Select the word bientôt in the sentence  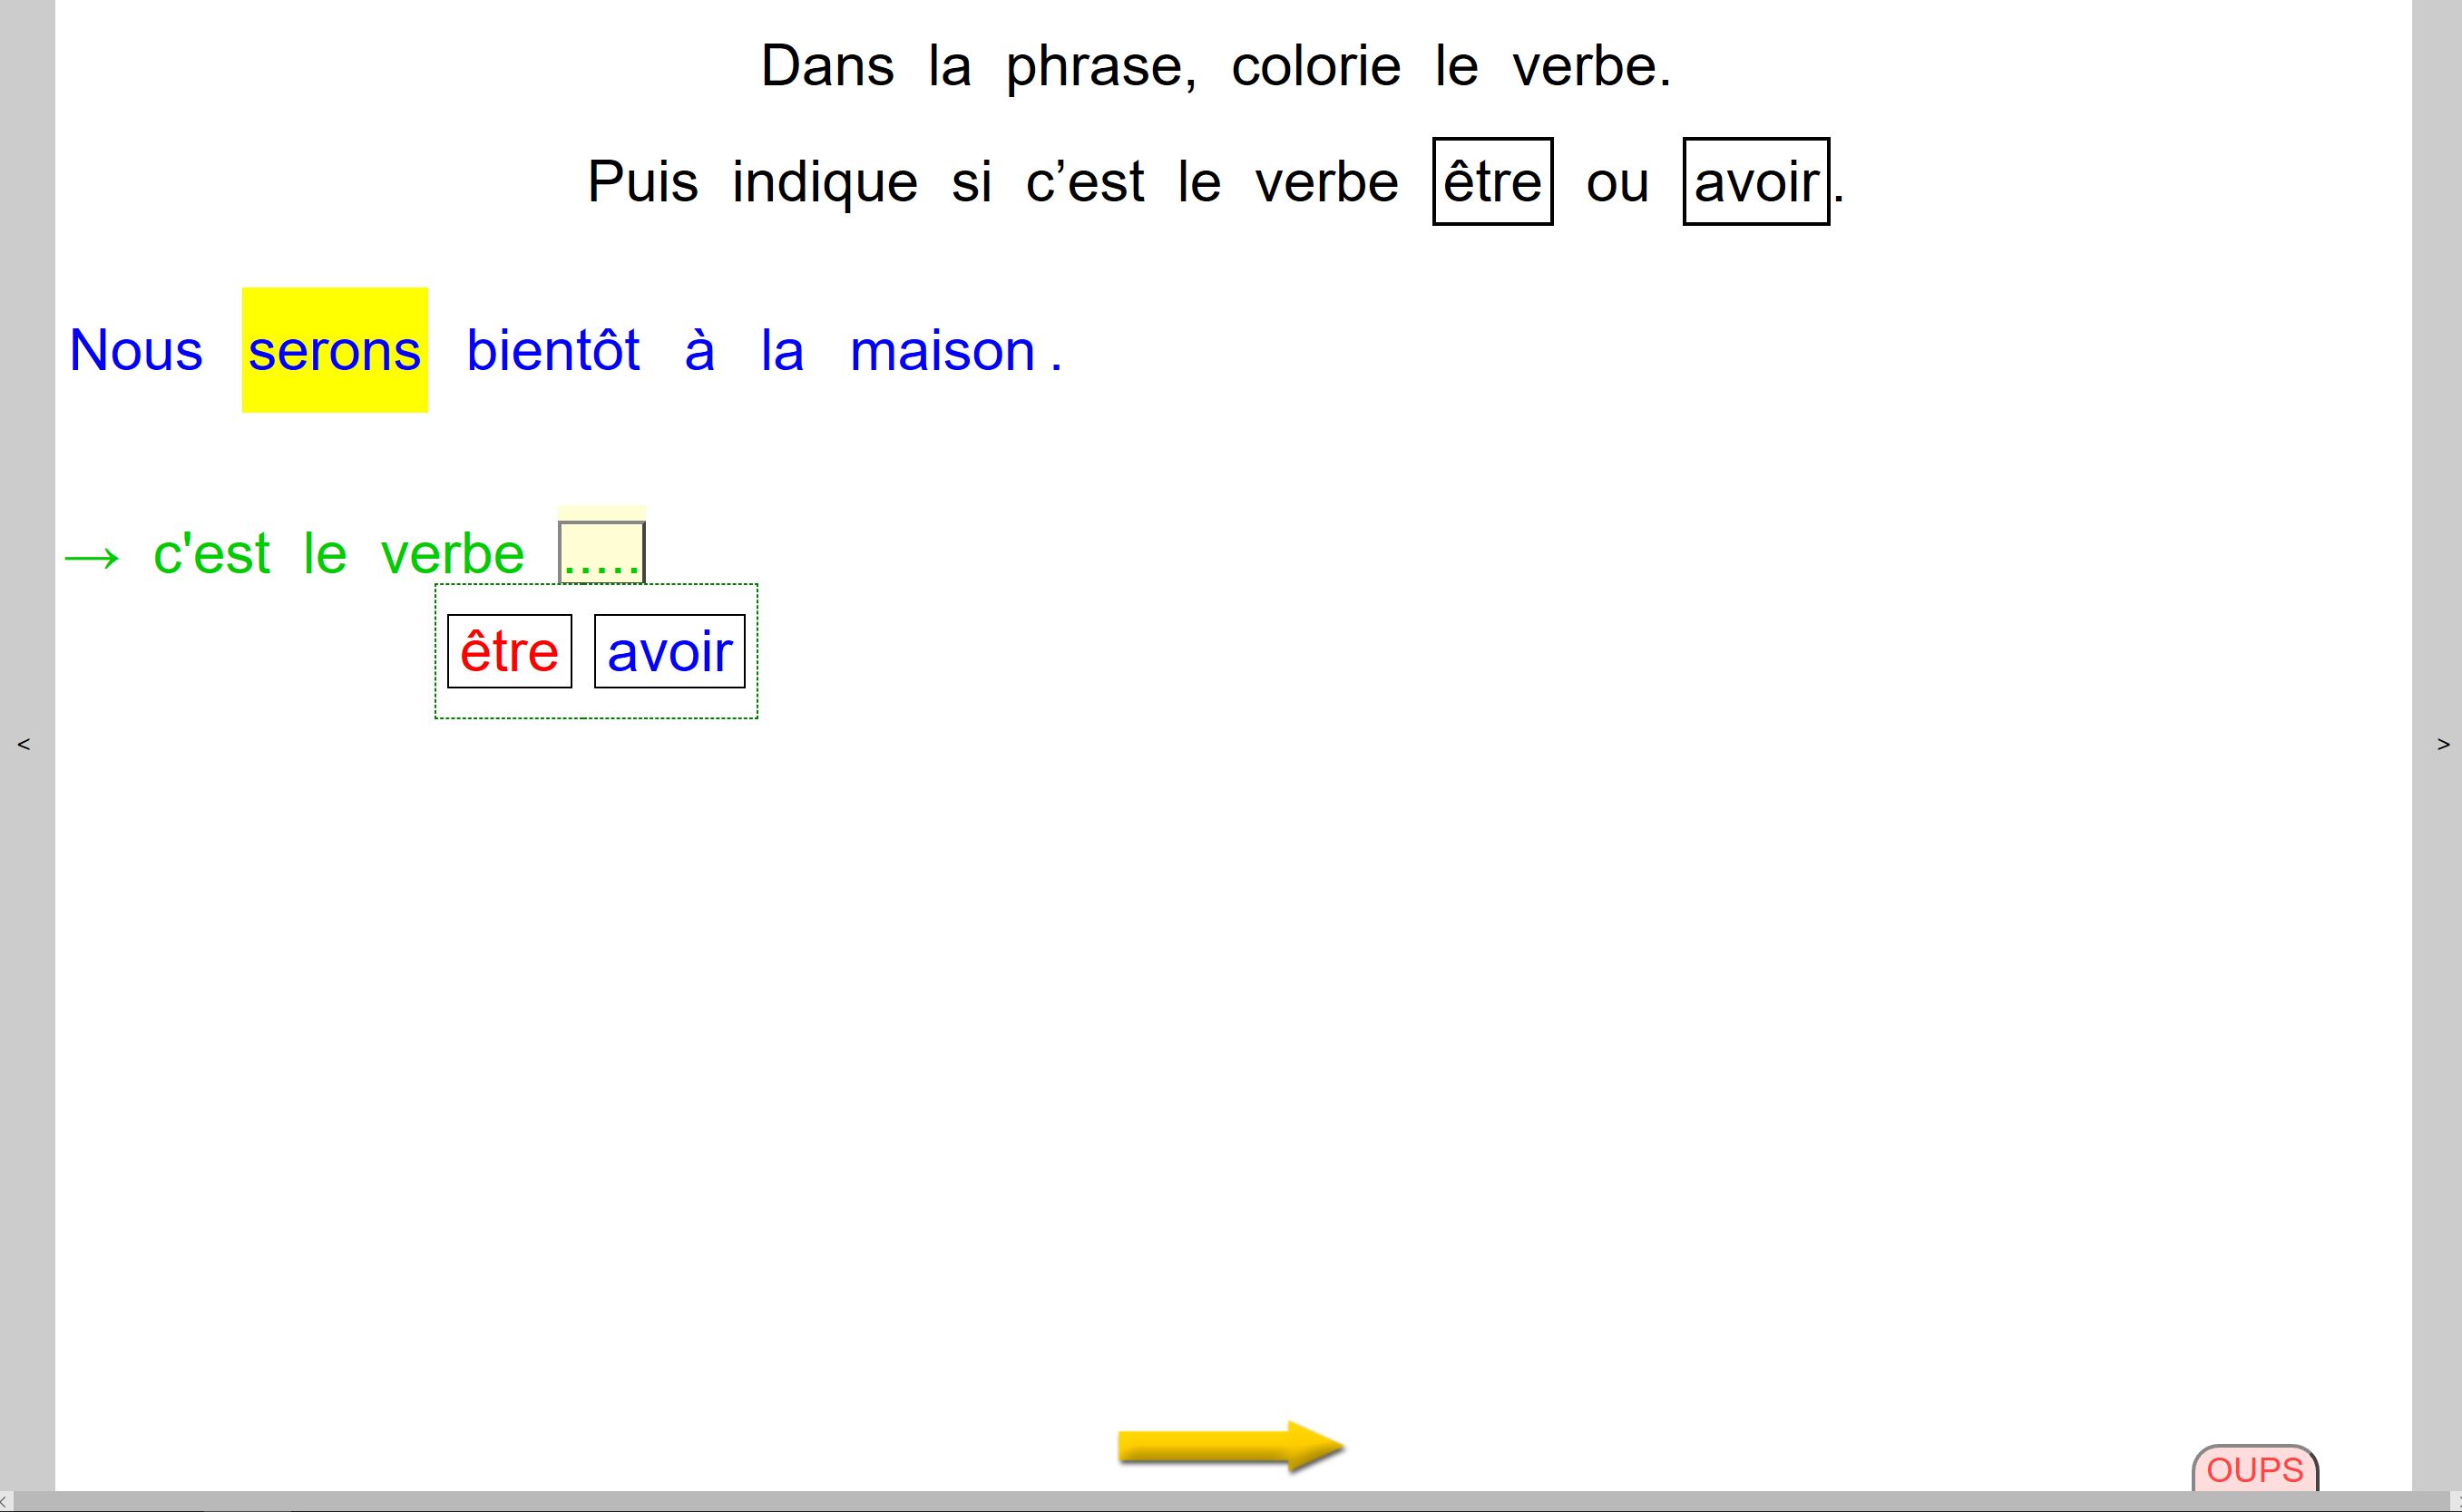point(553,350)
